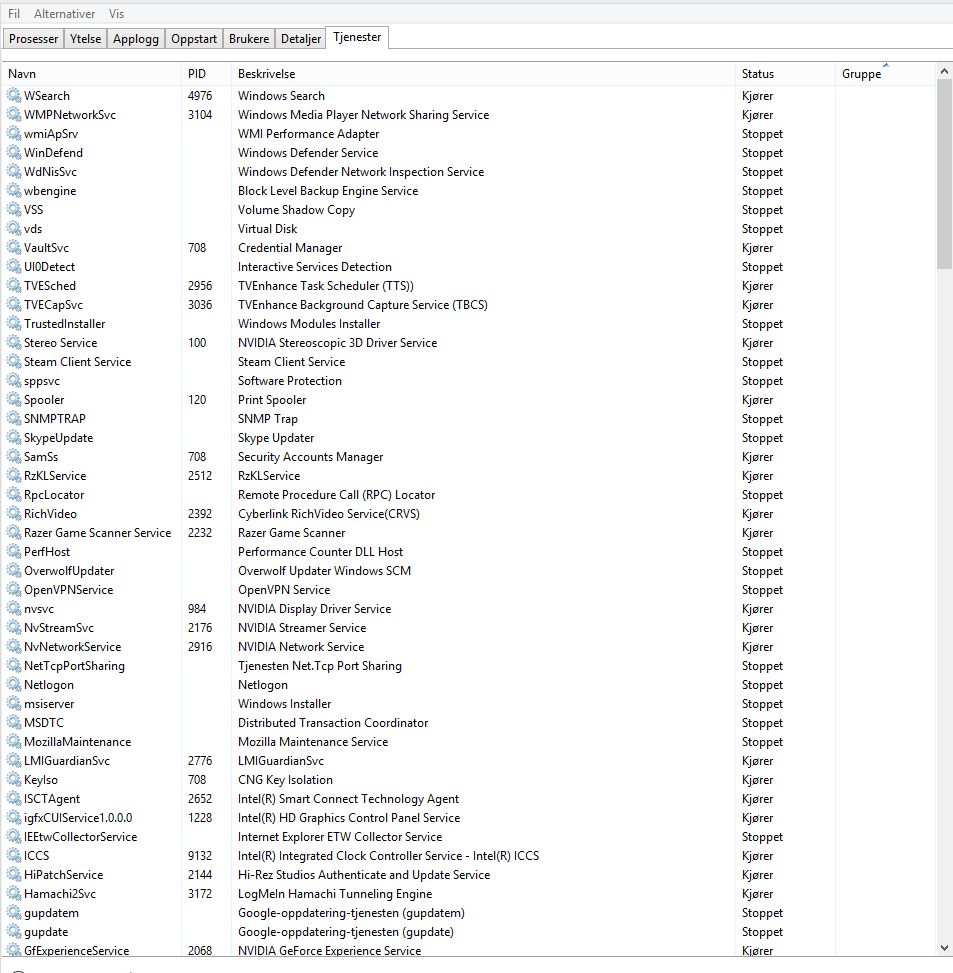Click the gear icon next to RzKLService
This screenshot has width=953, height=973.
(x=14, y=475)
